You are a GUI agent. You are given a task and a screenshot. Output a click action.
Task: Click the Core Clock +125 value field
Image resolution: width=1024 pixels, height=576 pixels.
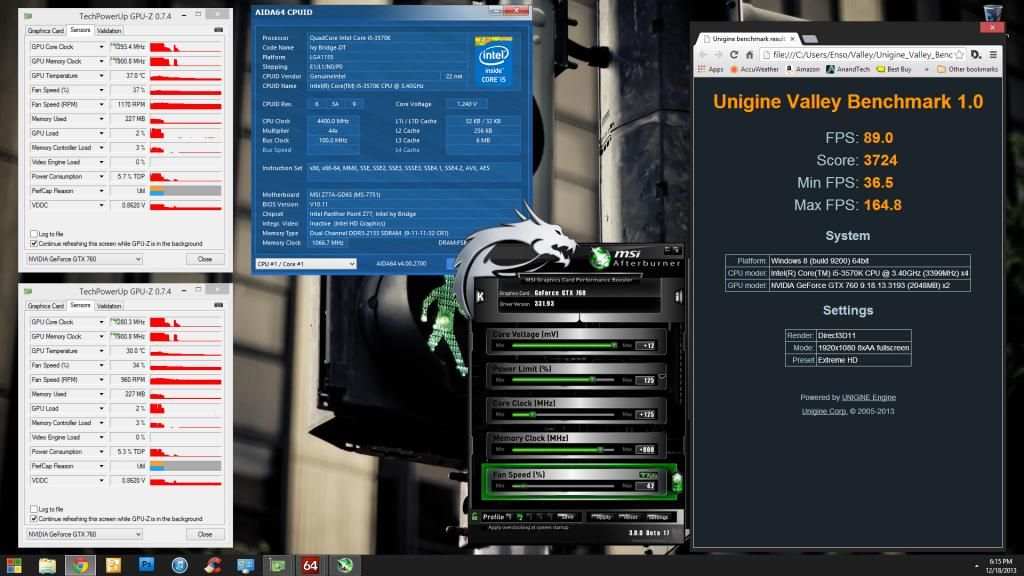pyautogui.click(x=646, y=414)
